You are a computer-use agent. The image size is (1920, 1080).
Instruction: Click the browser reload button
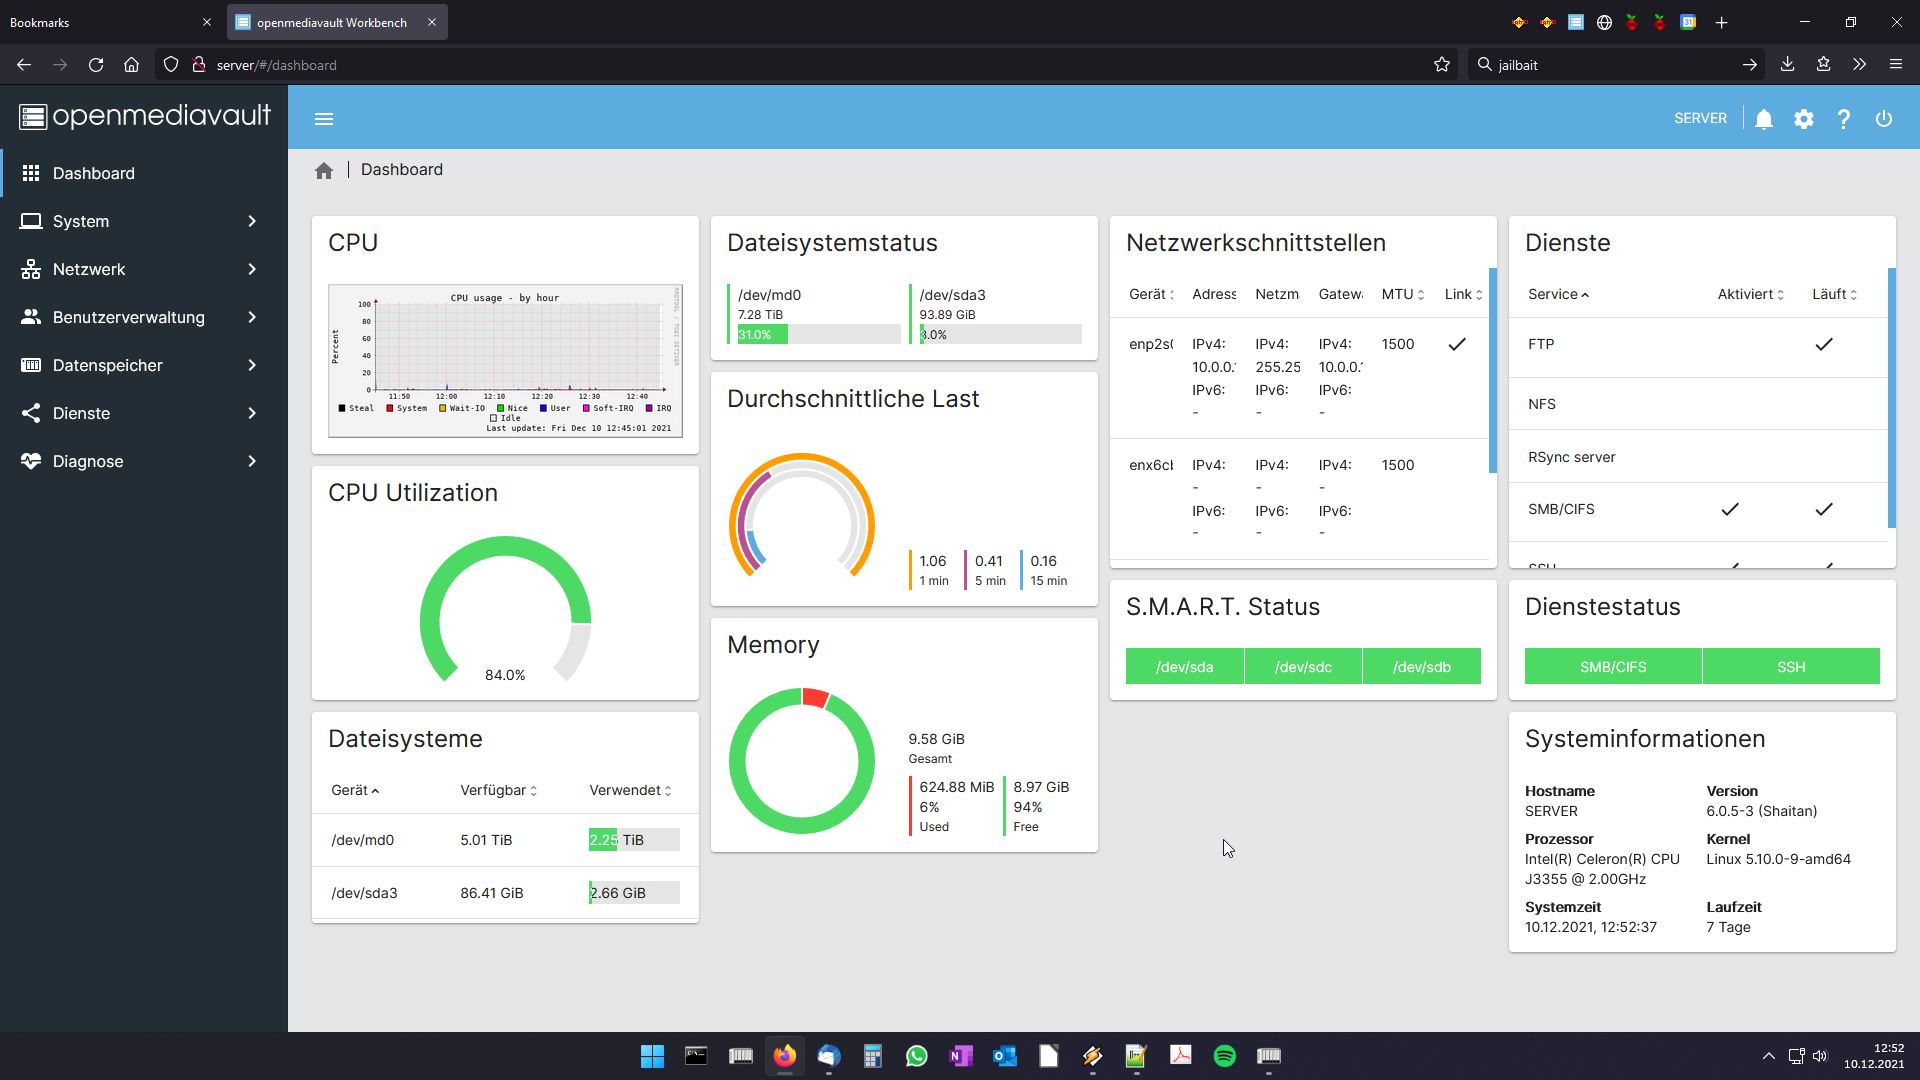96,65
